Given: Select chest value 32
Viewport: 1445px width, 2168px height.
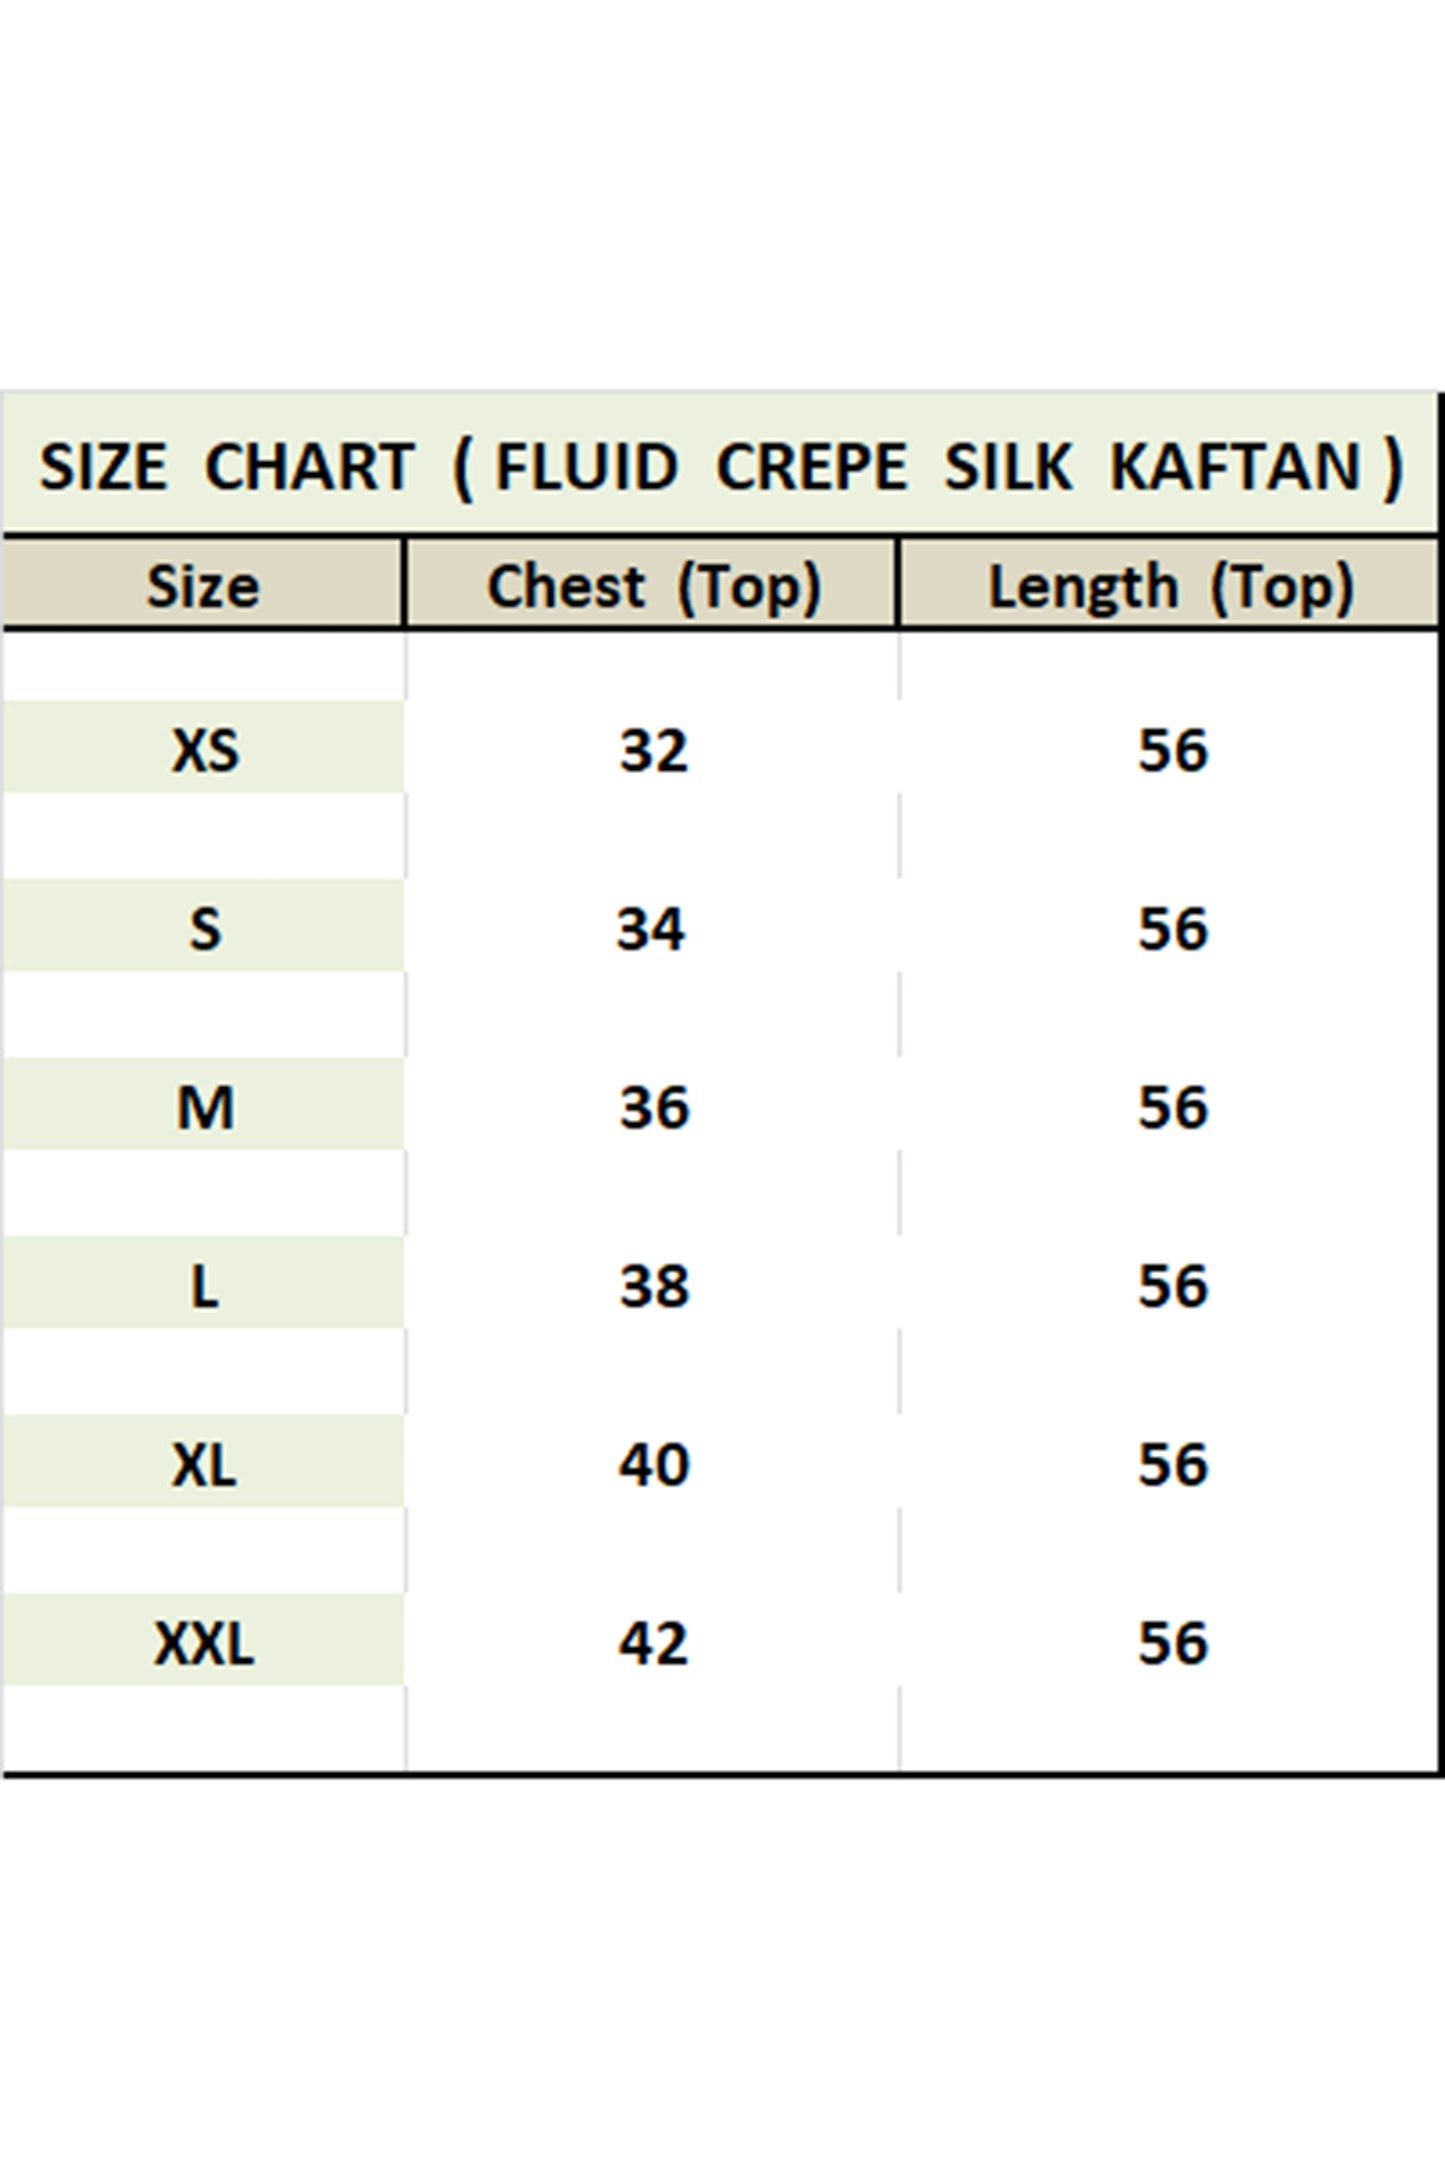Looking at the screenshot, I should point(653,750).
